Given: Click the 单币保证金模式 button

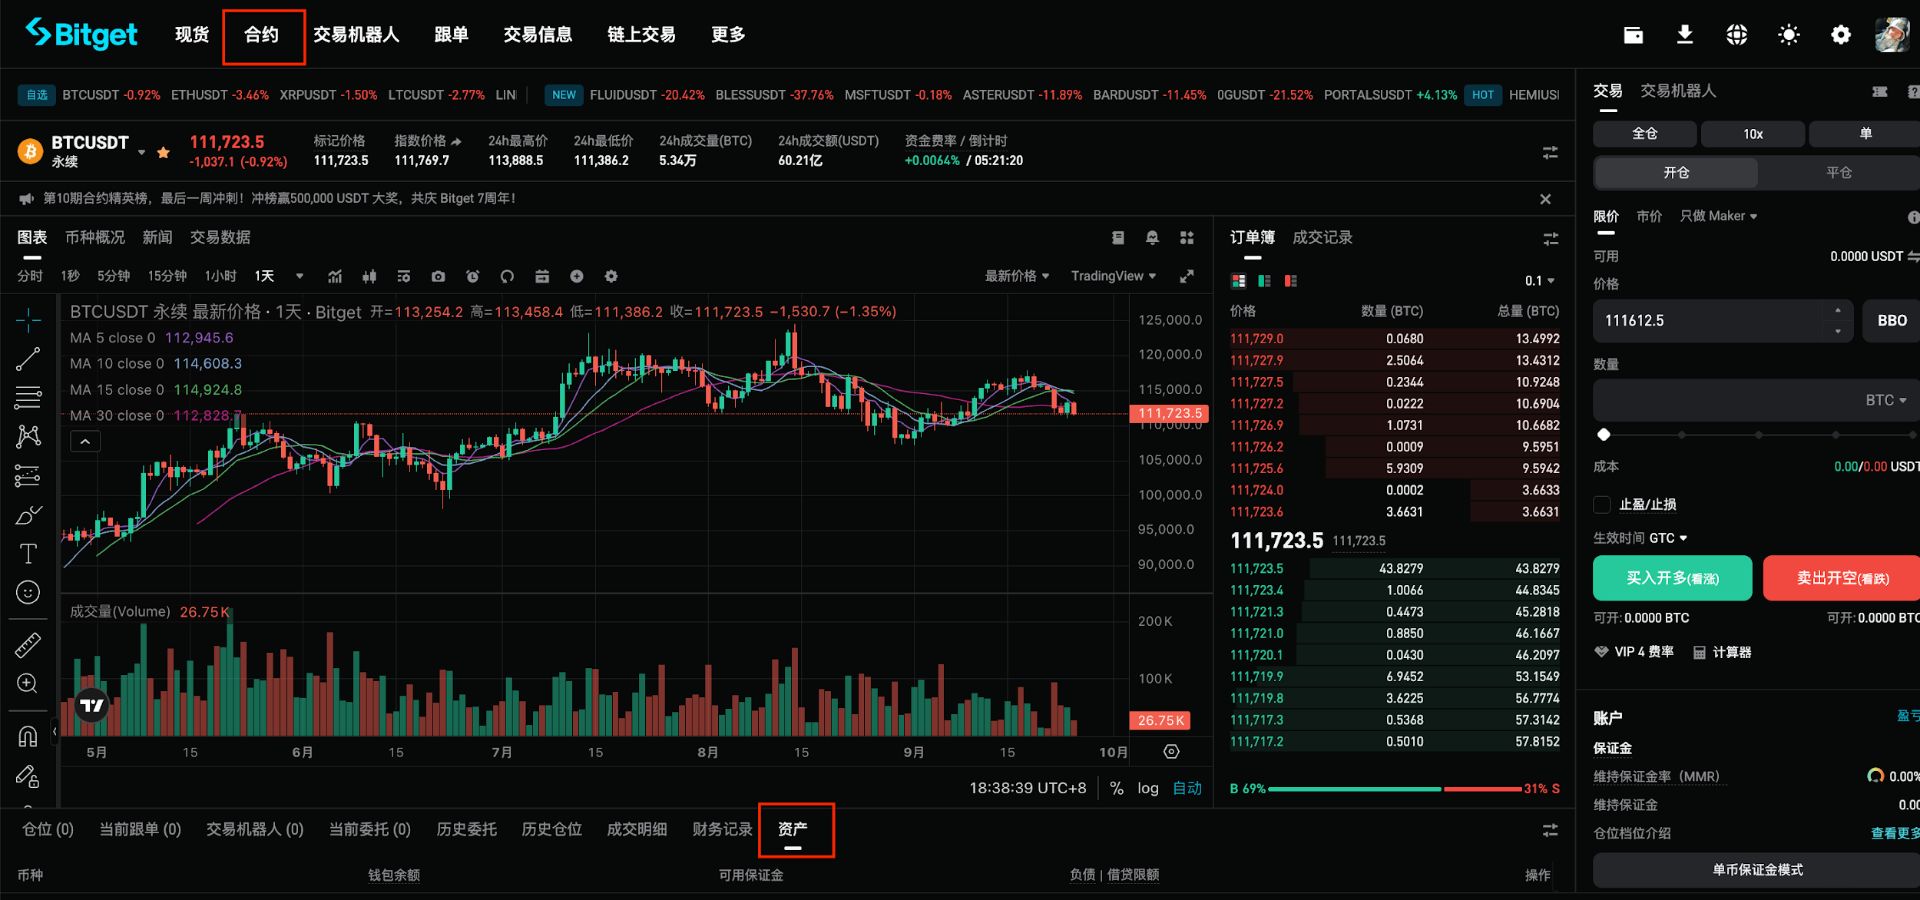Looking at the screenshot, I should (x=1756, y=870).
